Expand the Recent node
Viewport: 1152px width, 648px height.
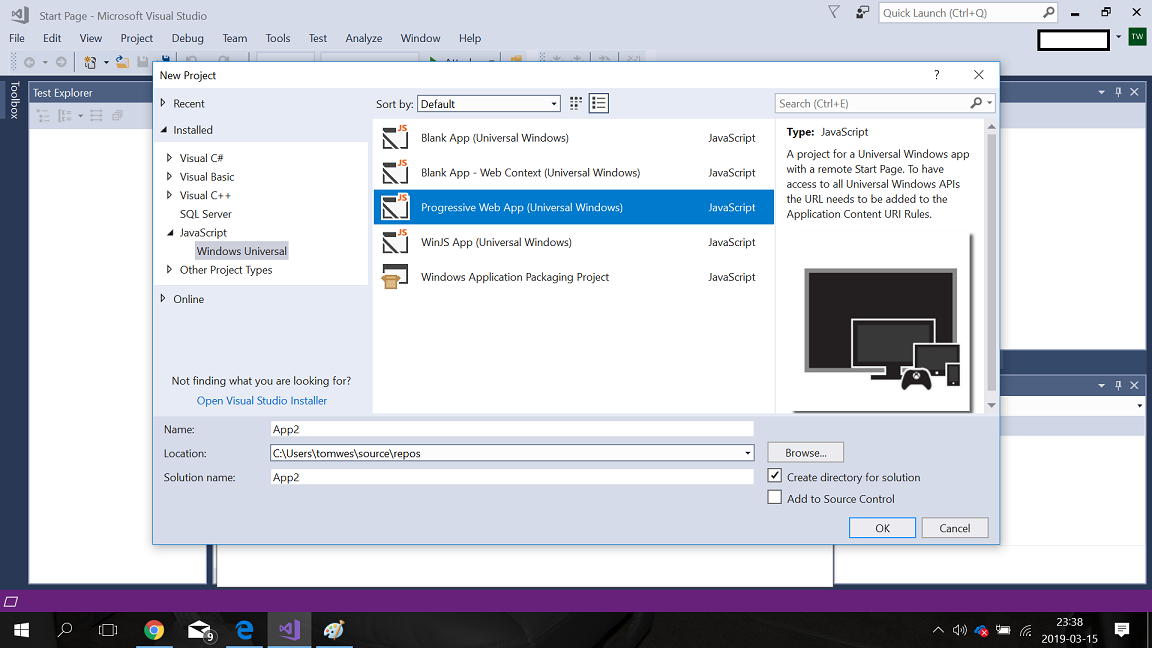[163, 104]
